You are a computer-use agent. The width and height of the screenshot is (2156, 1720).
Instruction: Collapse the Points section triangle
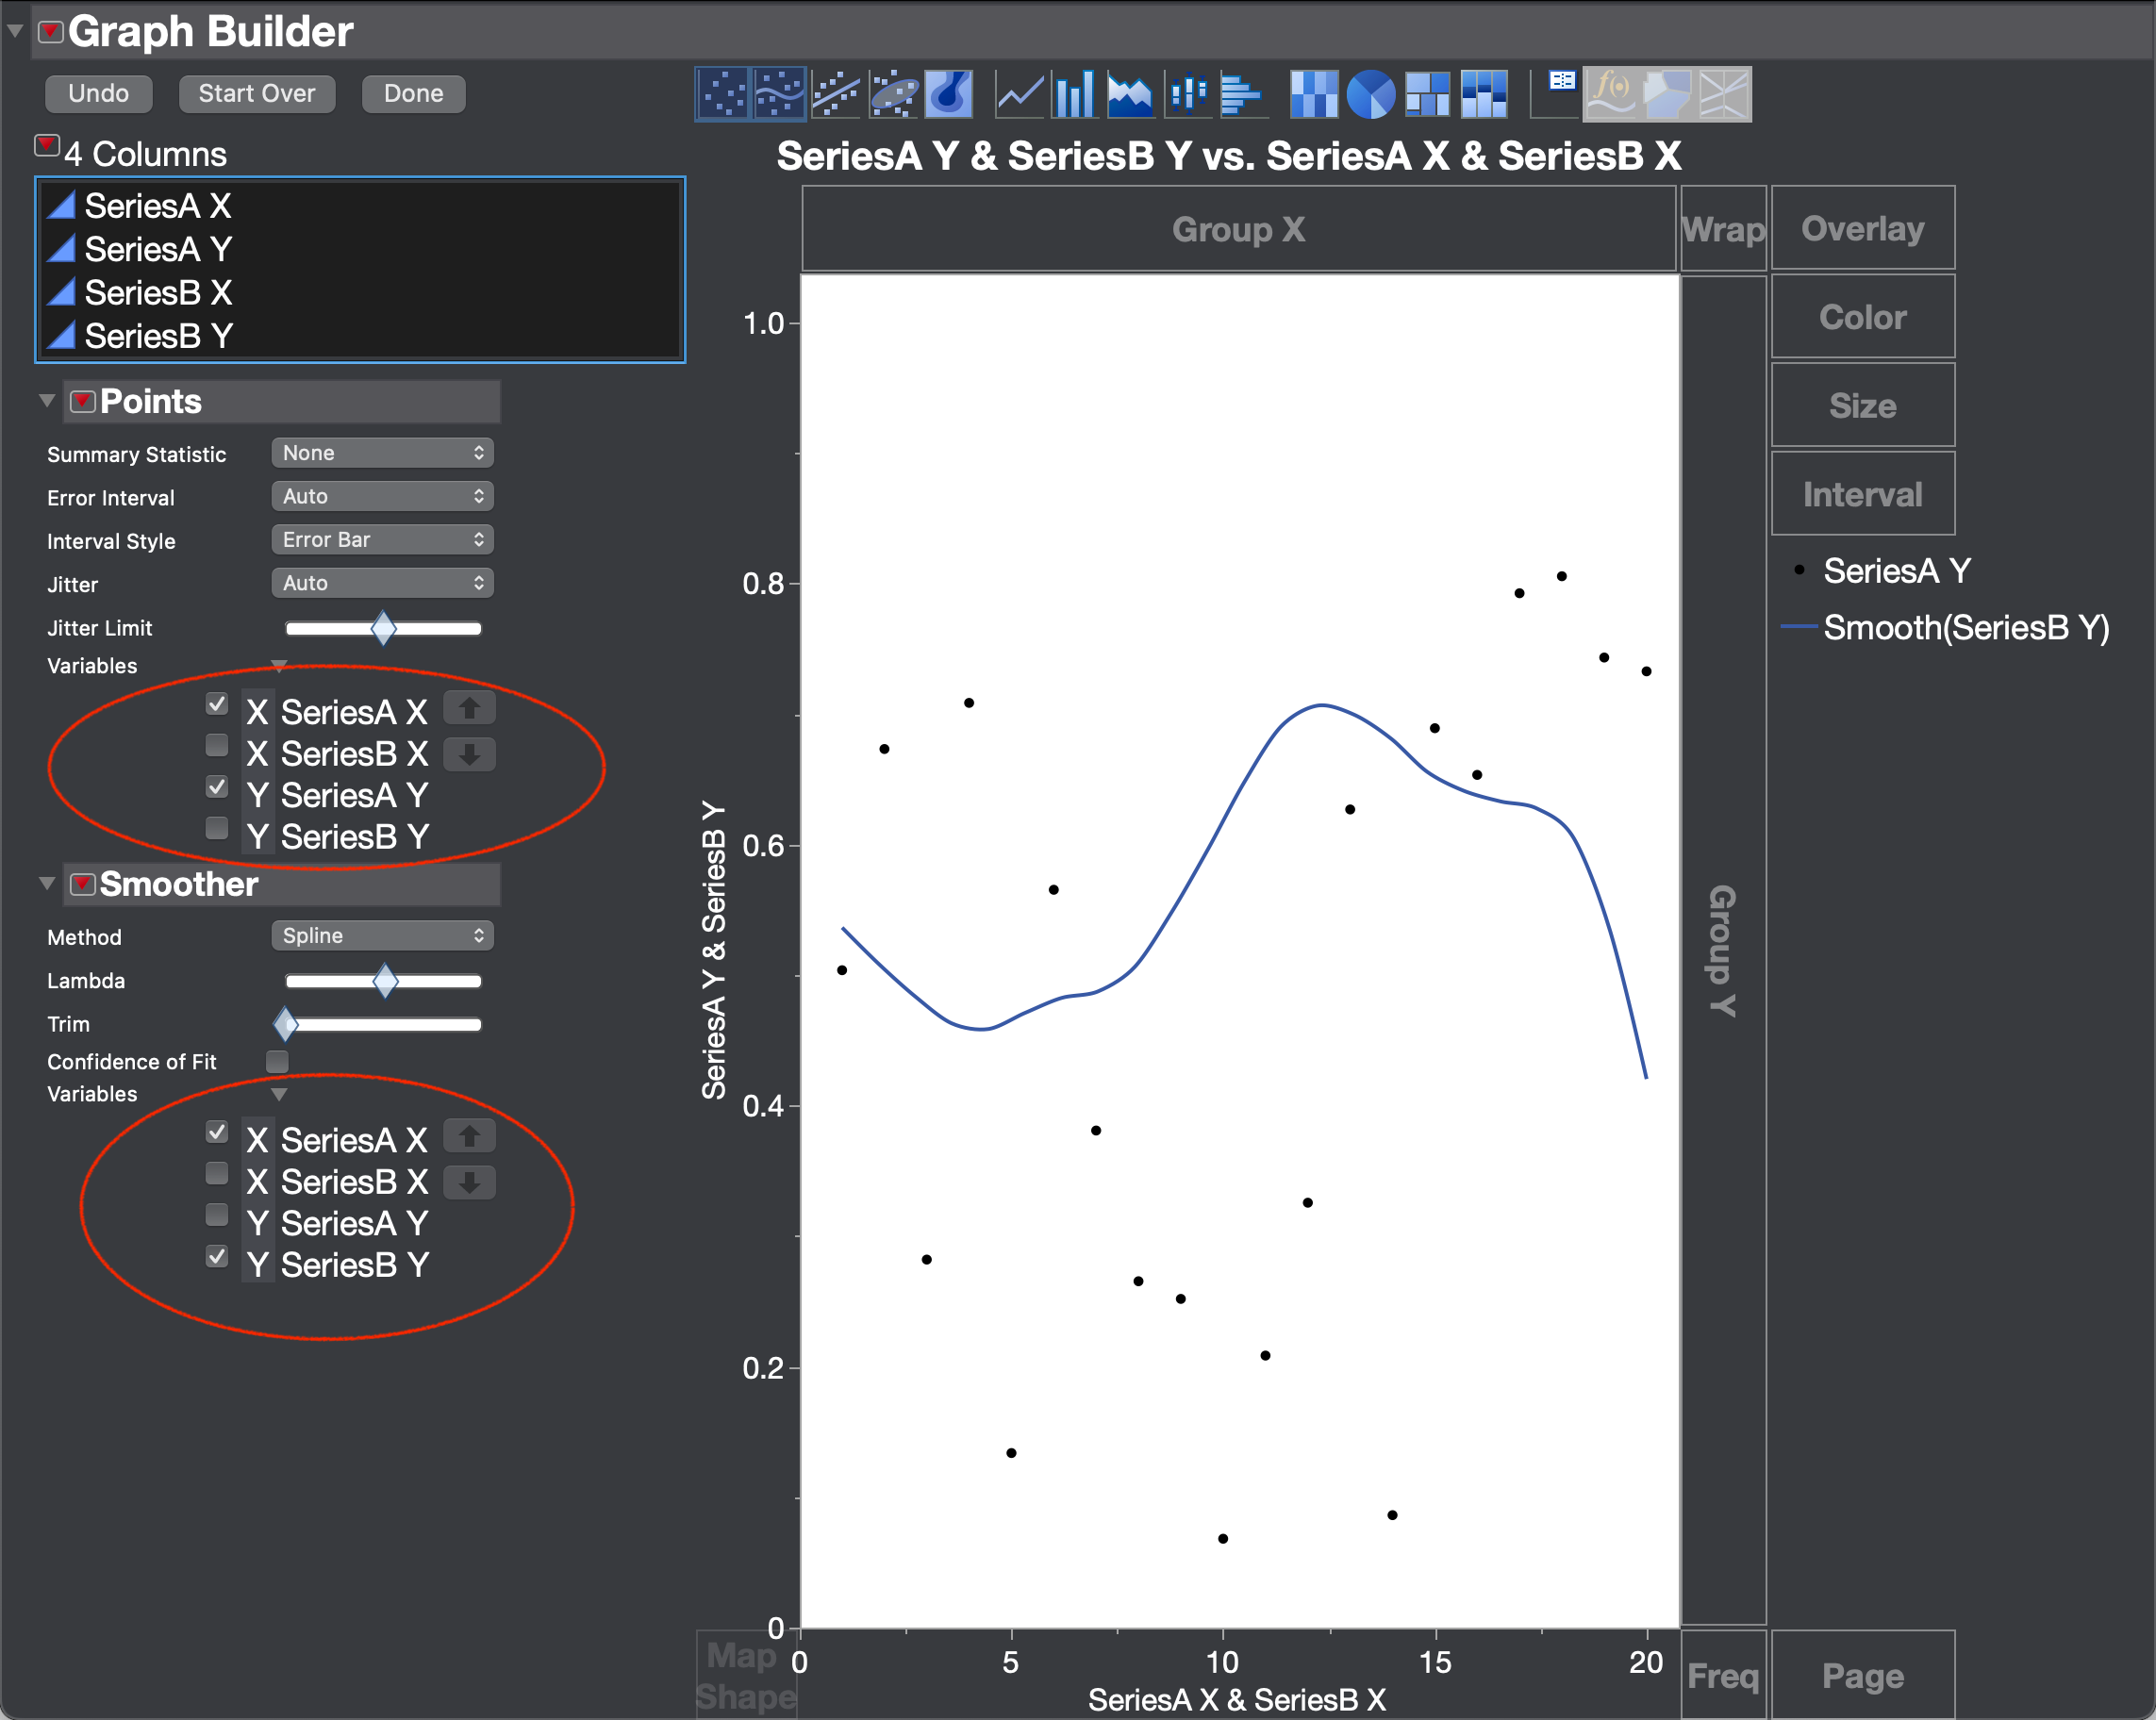click(46, 401)
